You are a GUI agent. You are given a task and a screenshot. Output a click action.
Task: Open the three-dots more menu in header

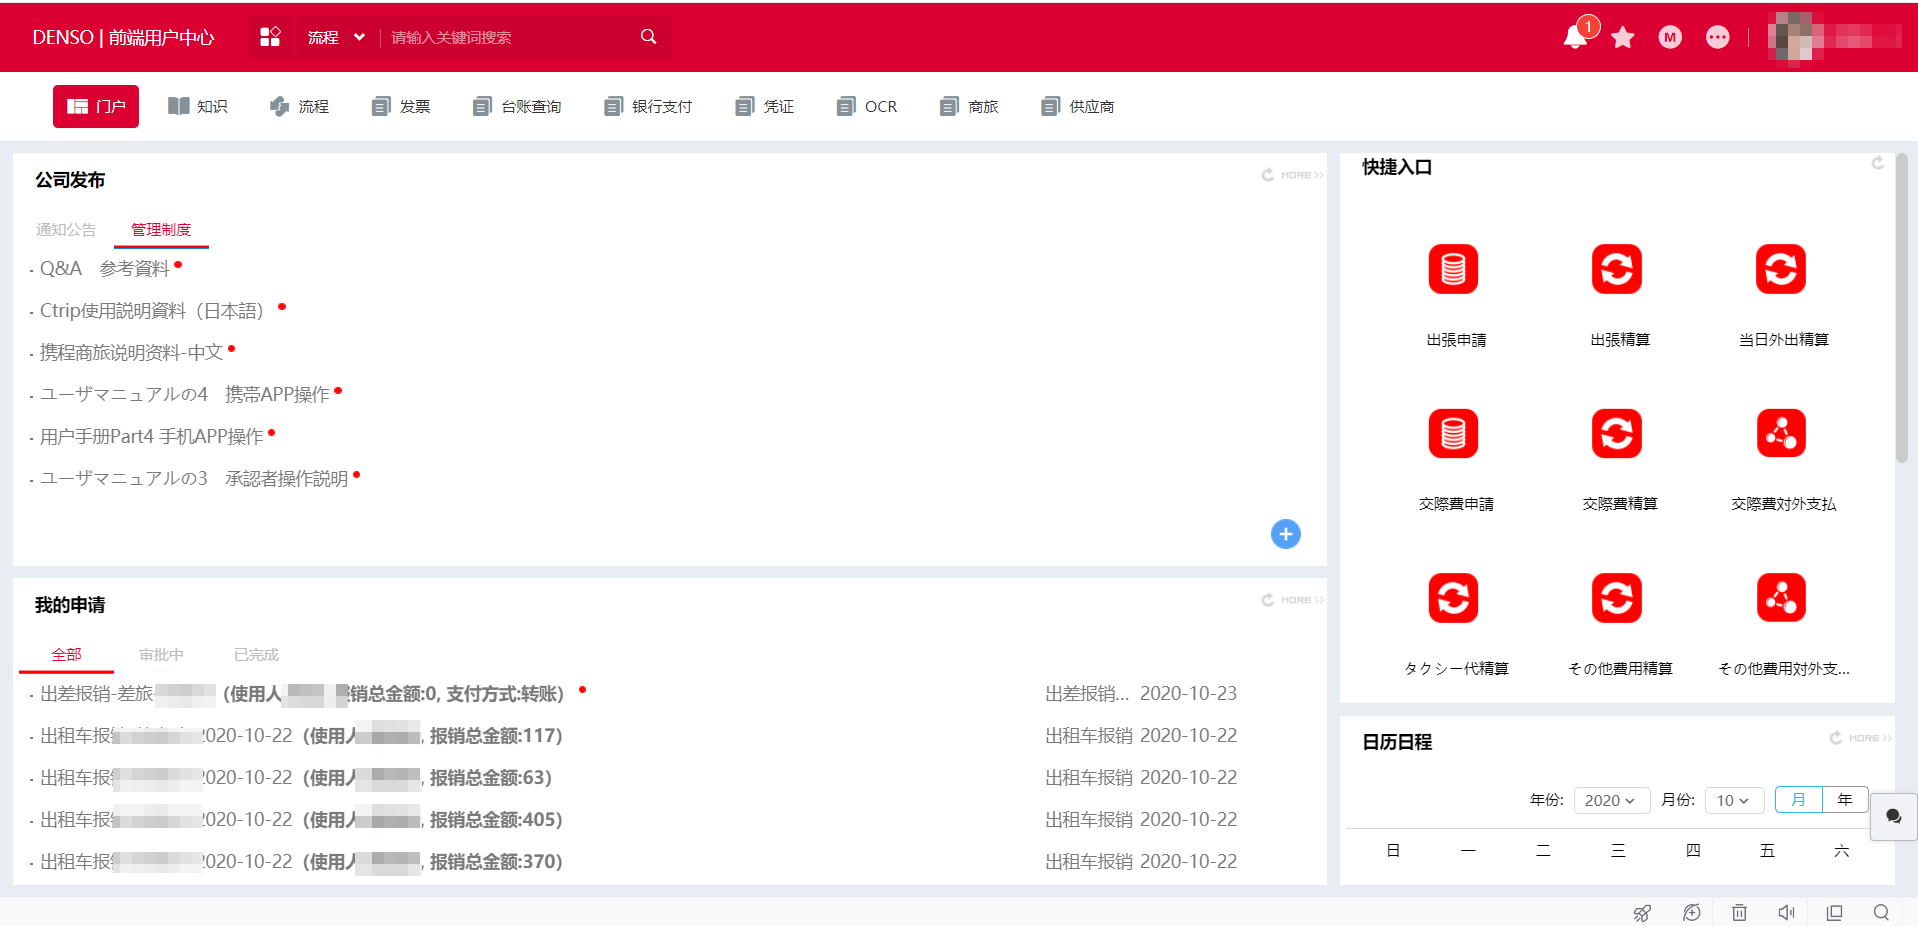tap(1718, 37)
